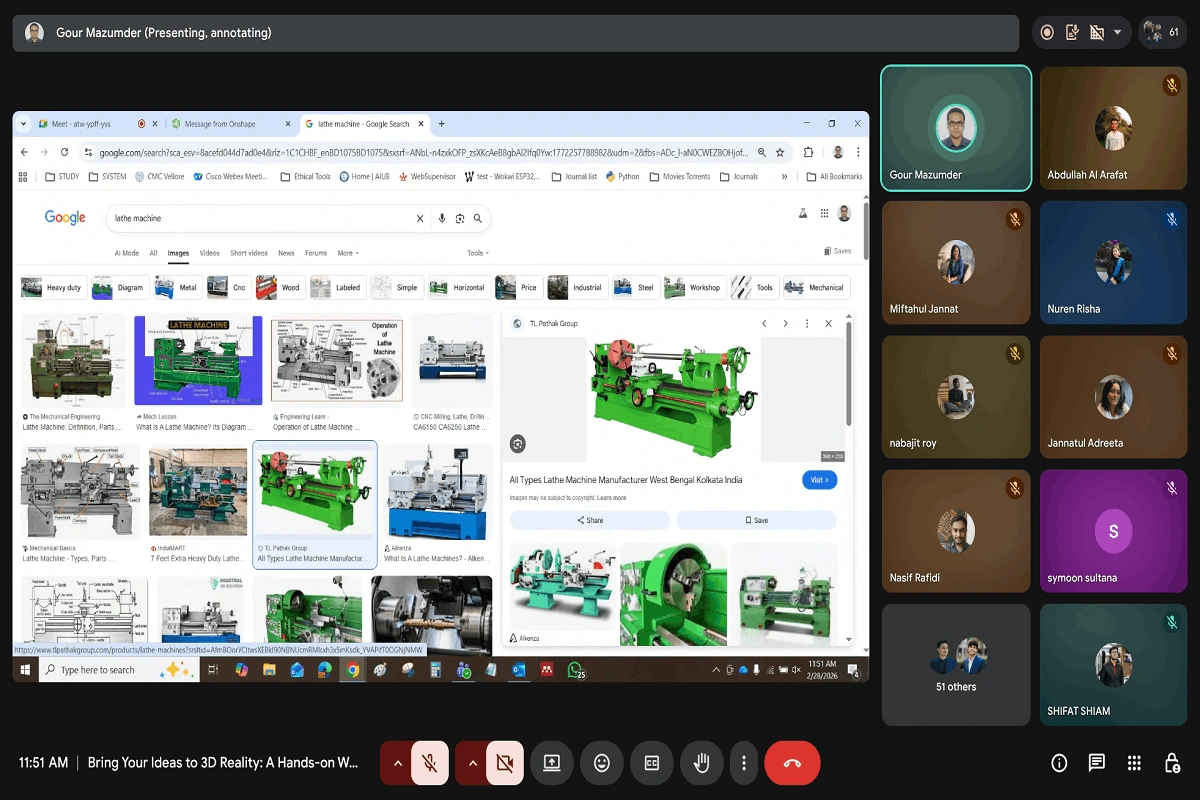Select the '51 others' participant tile

(x=956, y=664)
